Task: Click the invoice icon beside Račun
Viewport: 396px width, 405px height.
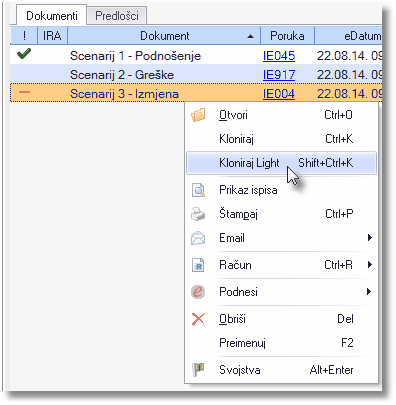Action: [x=198, y=265]
